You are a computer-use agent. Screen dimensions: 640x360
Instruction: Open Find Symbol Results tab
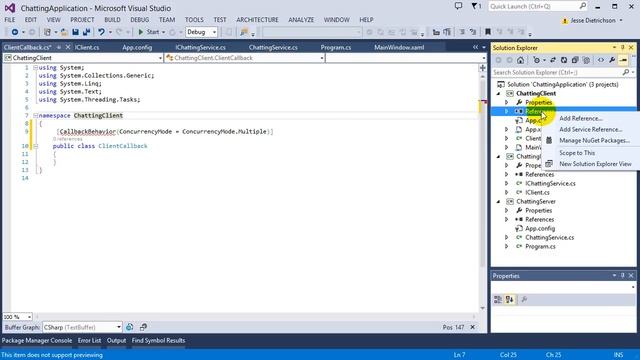point(158,340)
